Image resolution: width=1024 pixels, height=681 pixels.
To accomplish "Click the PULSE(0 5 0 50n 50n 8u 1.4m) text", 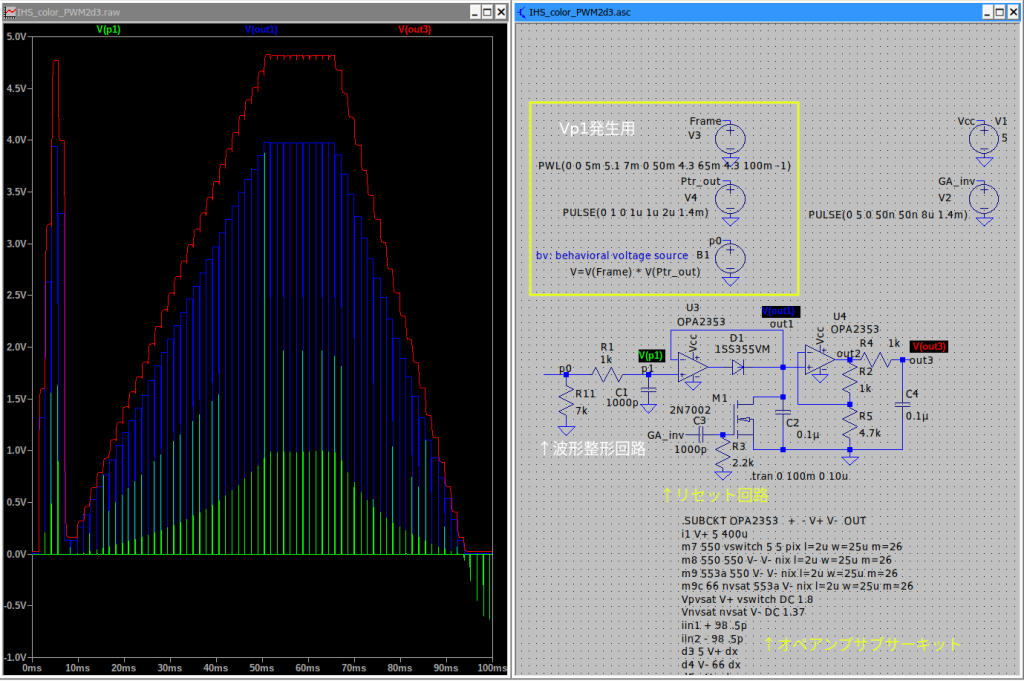I will point(888,215).
